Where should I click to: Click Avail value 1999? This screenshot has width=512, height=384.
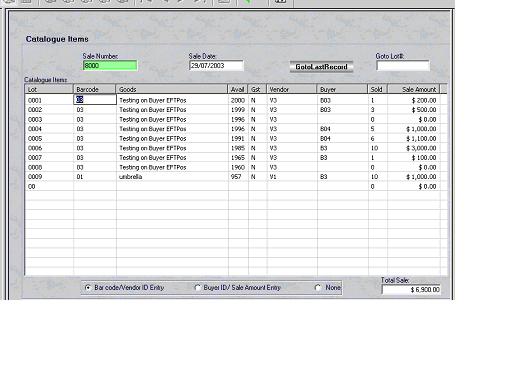(x=238, y=110)
